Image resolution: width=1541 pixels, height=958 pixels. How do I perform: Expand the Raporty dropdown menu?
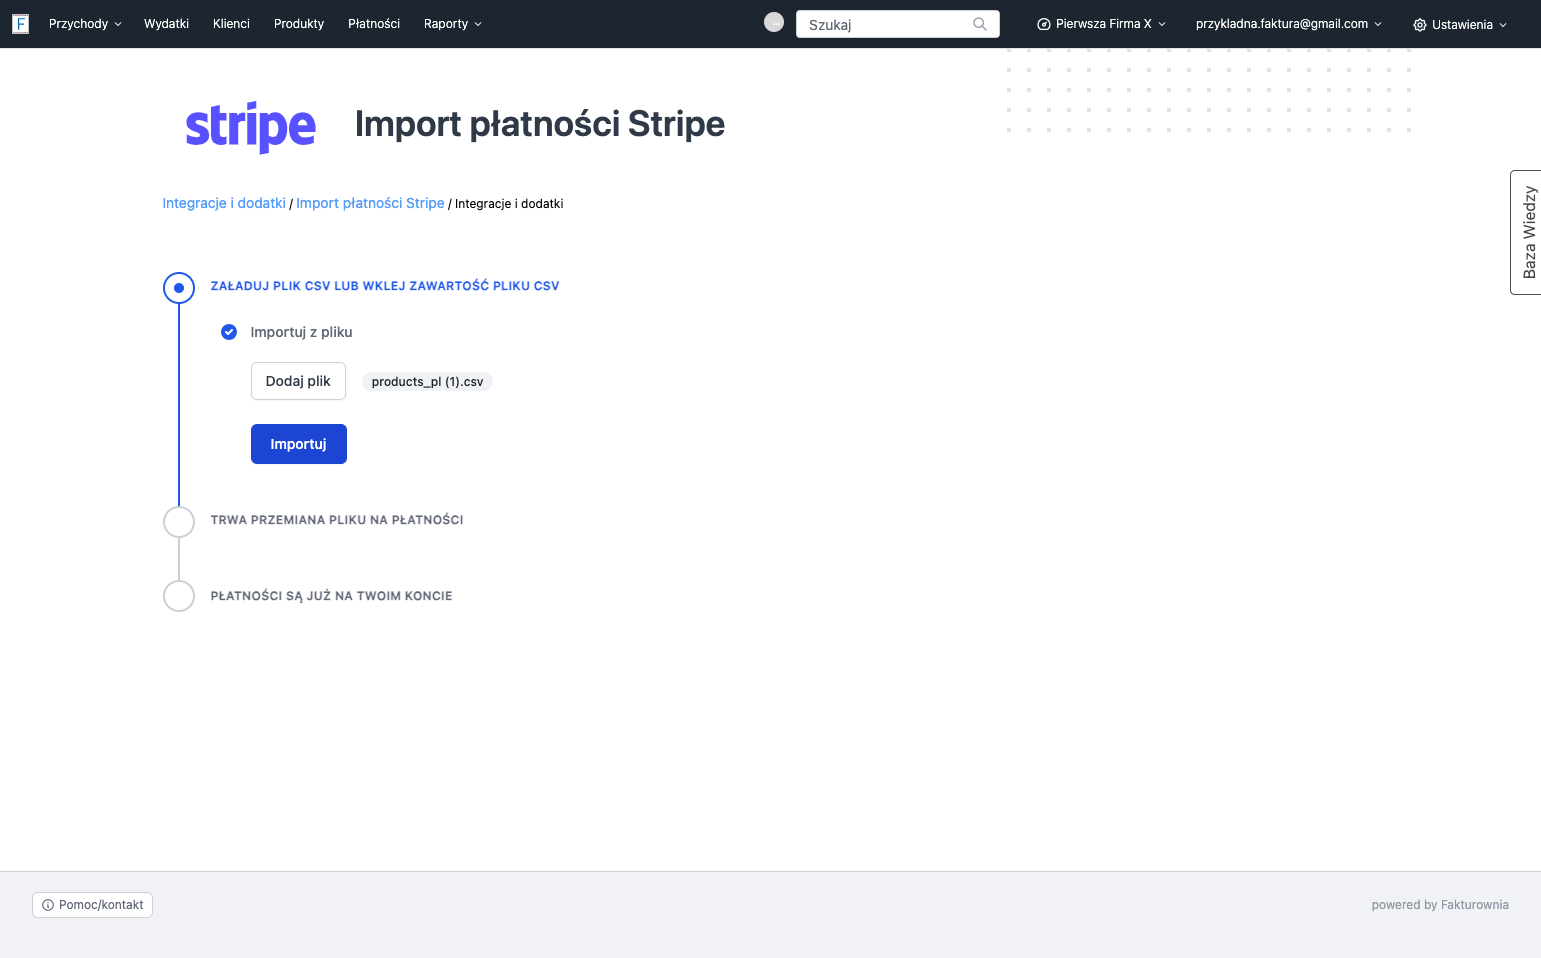click(452, 24)
